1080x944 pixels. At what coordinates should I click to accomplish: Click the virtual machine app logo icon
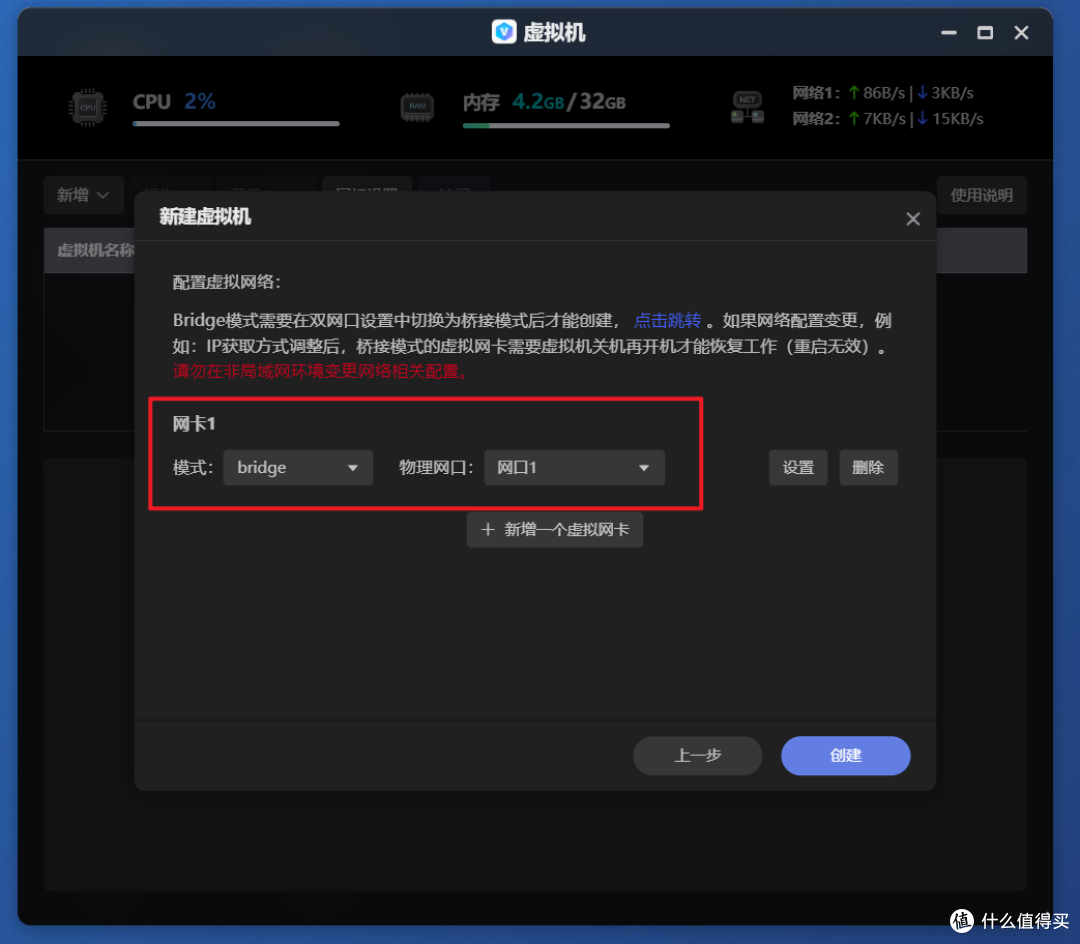(503, 32)
